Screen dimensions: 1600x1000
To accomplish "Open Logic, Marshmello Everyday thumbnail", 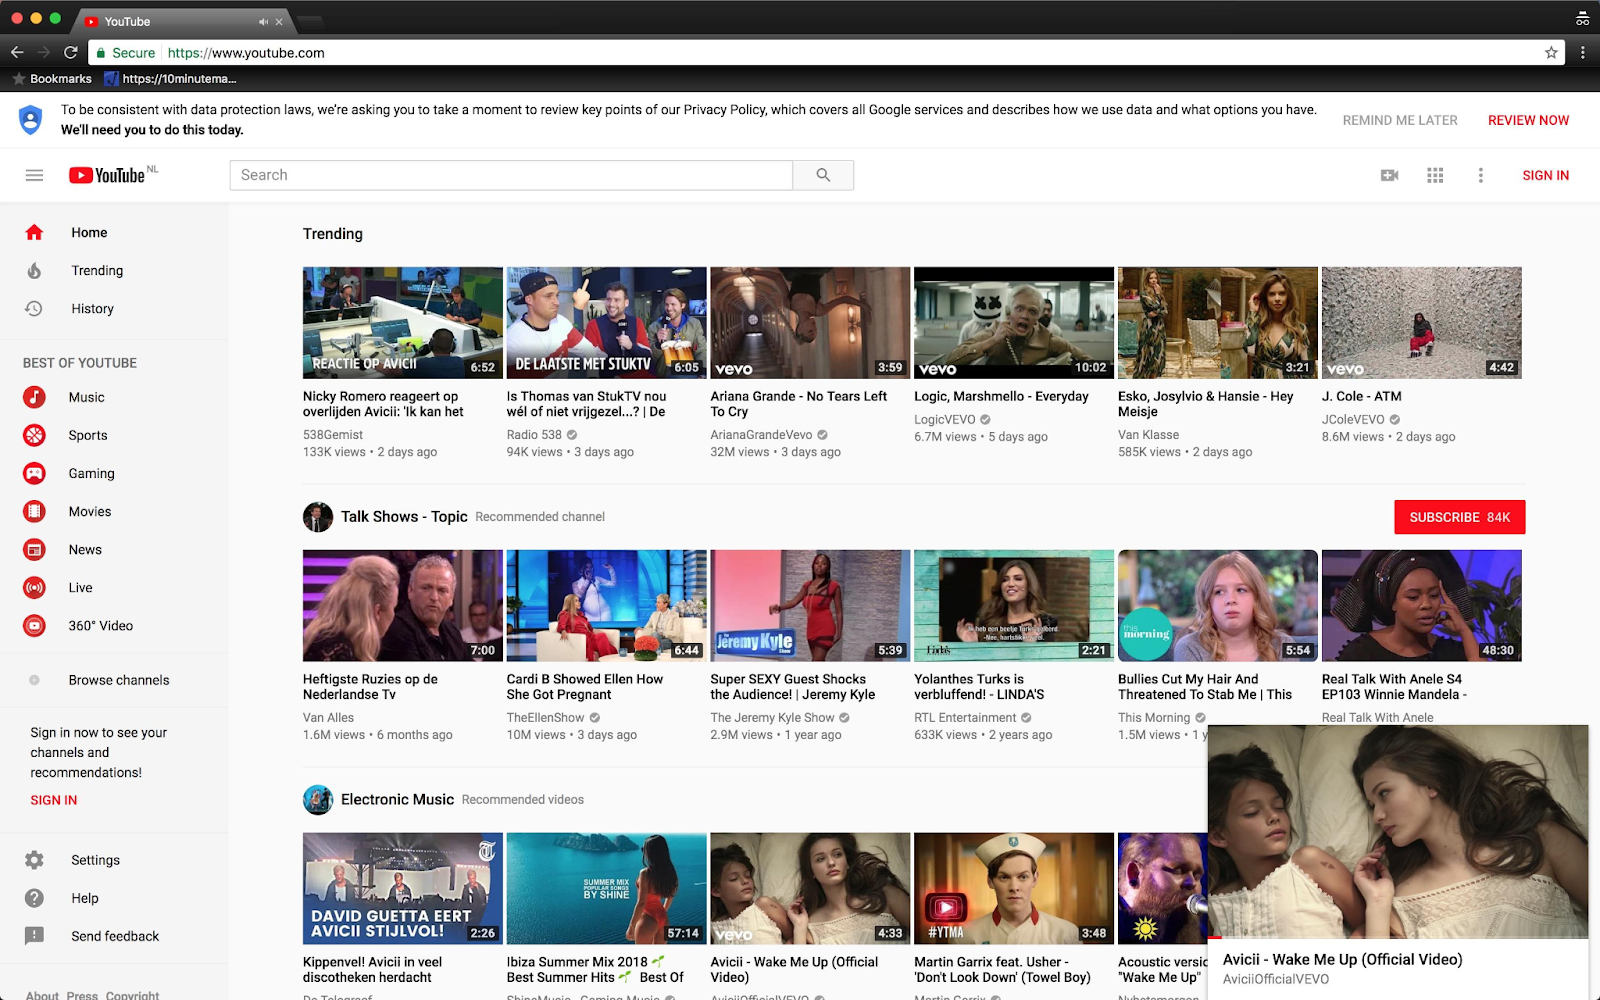I will pyautogui.click(x=1014, y=322).
